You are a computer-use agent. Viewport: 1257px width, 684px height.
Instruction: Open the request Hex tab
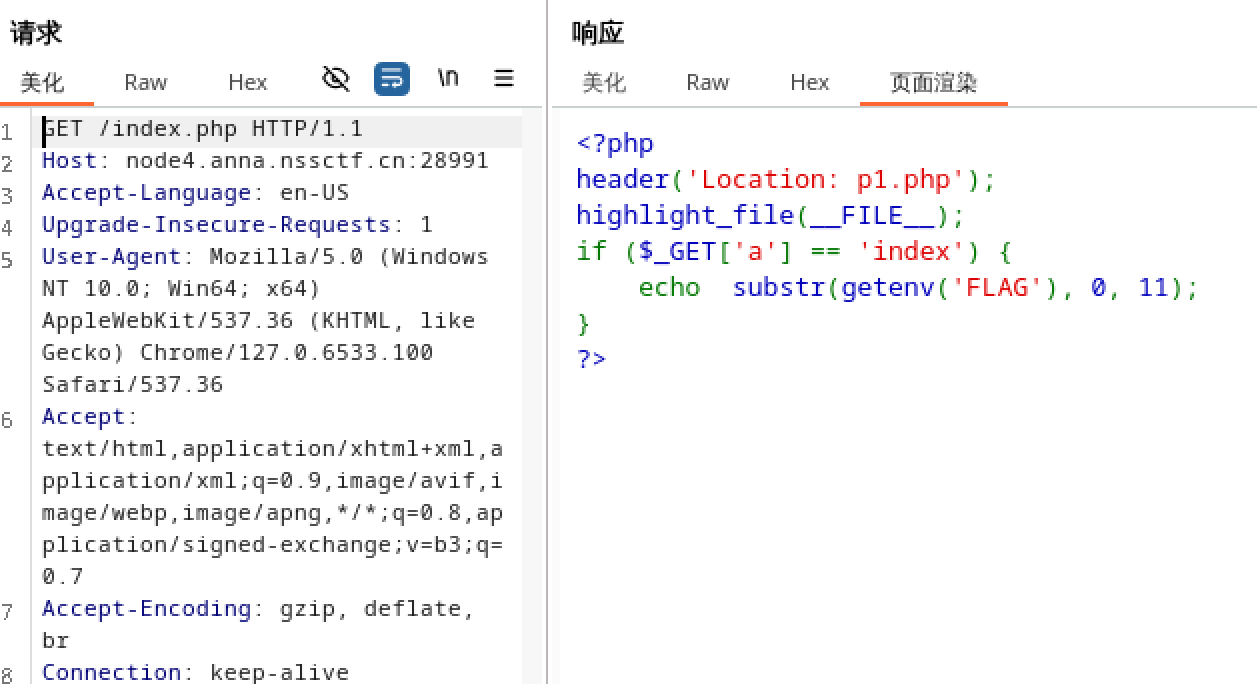pos(247,82)
